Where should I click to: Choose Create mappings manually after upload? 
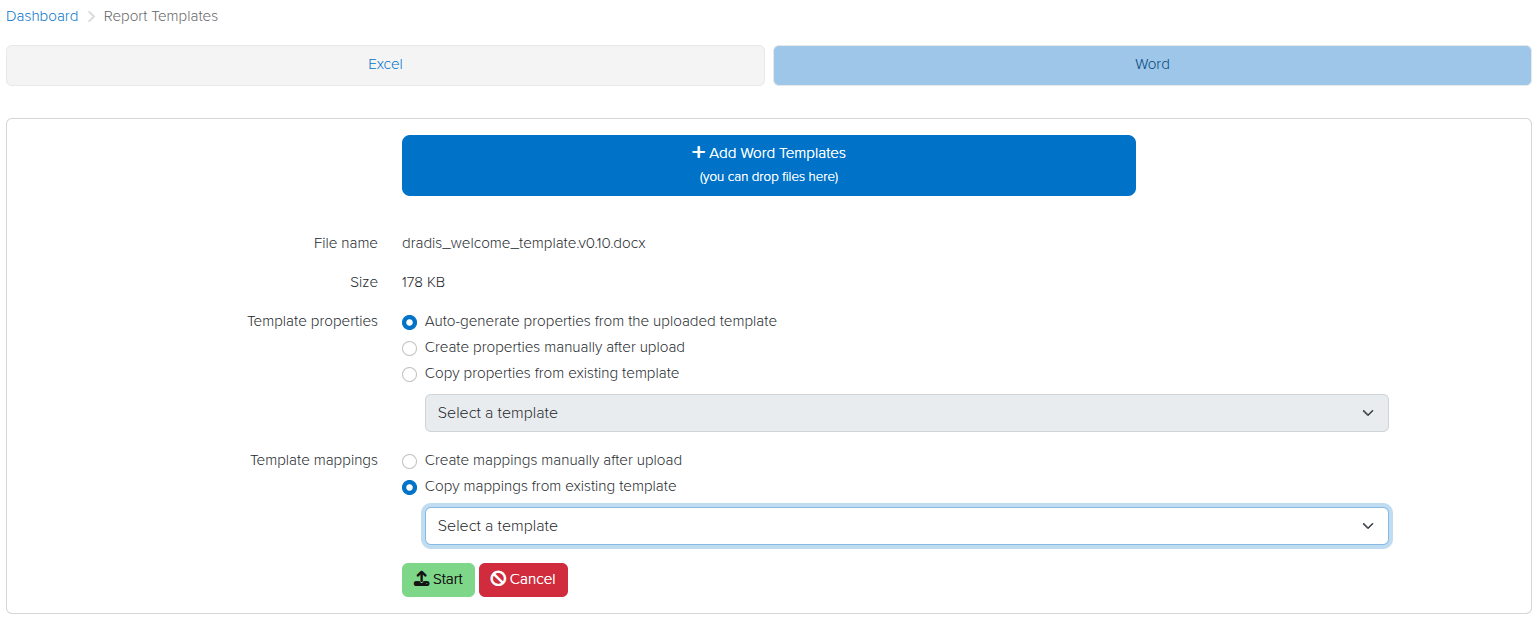(409, 461)
